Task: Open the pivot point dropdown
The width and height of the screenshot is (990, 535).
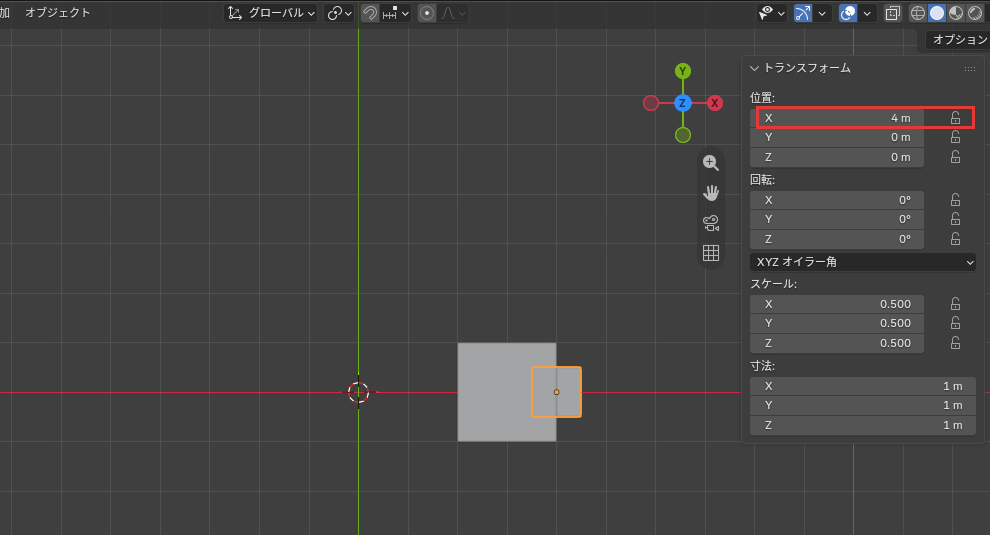Action: coord(339,13)
